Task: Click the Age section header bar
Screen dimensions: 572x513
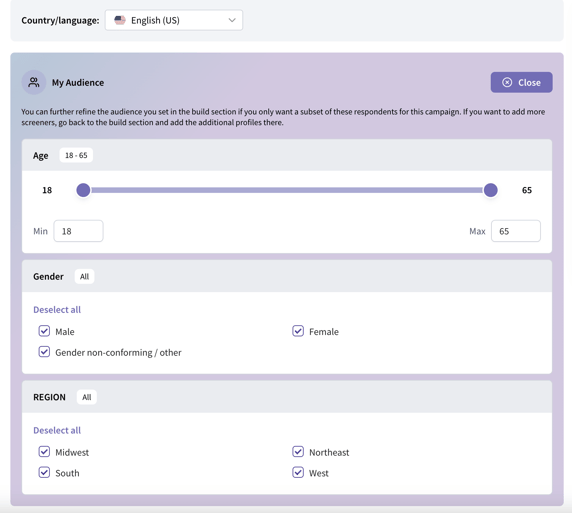Action: point(287,155)
